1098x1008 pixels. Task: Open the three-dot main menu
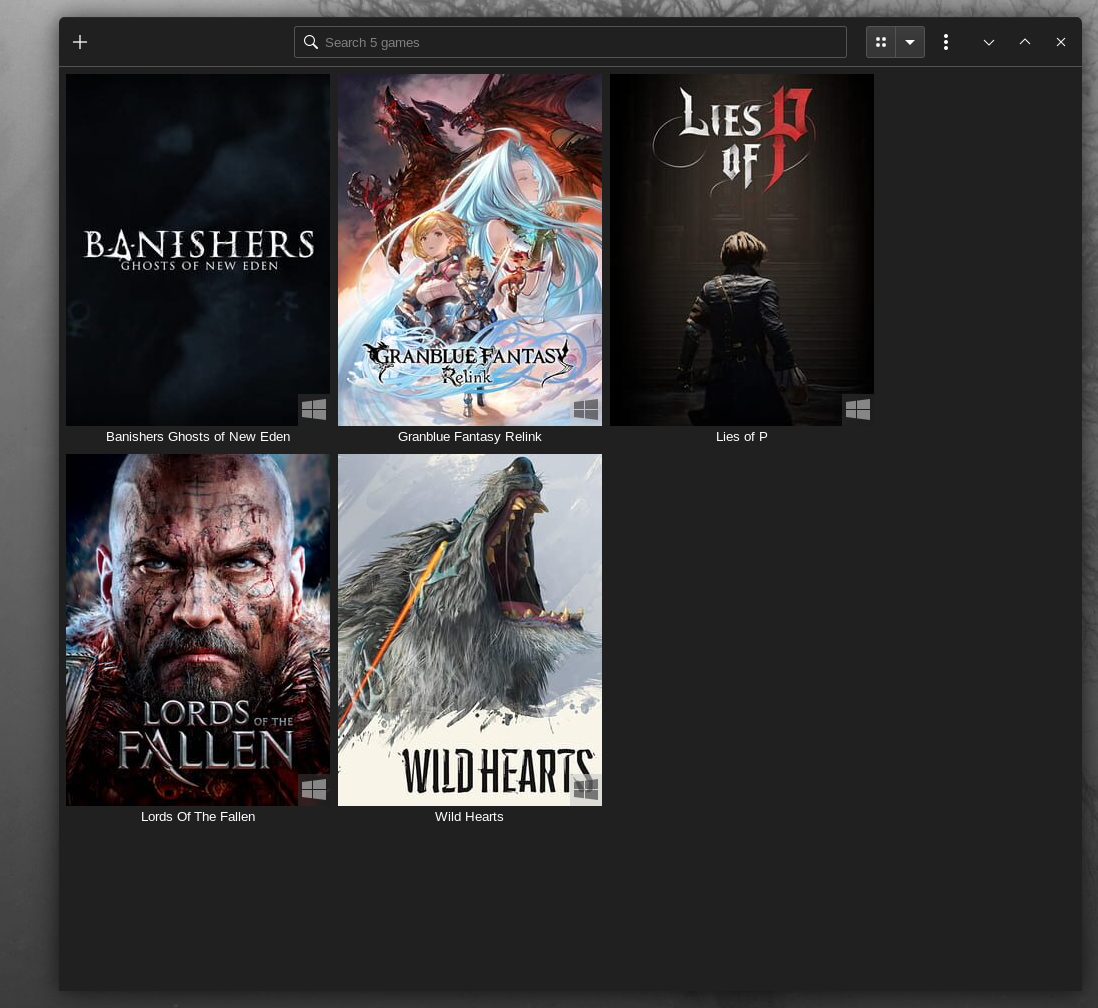pos(946,42)
